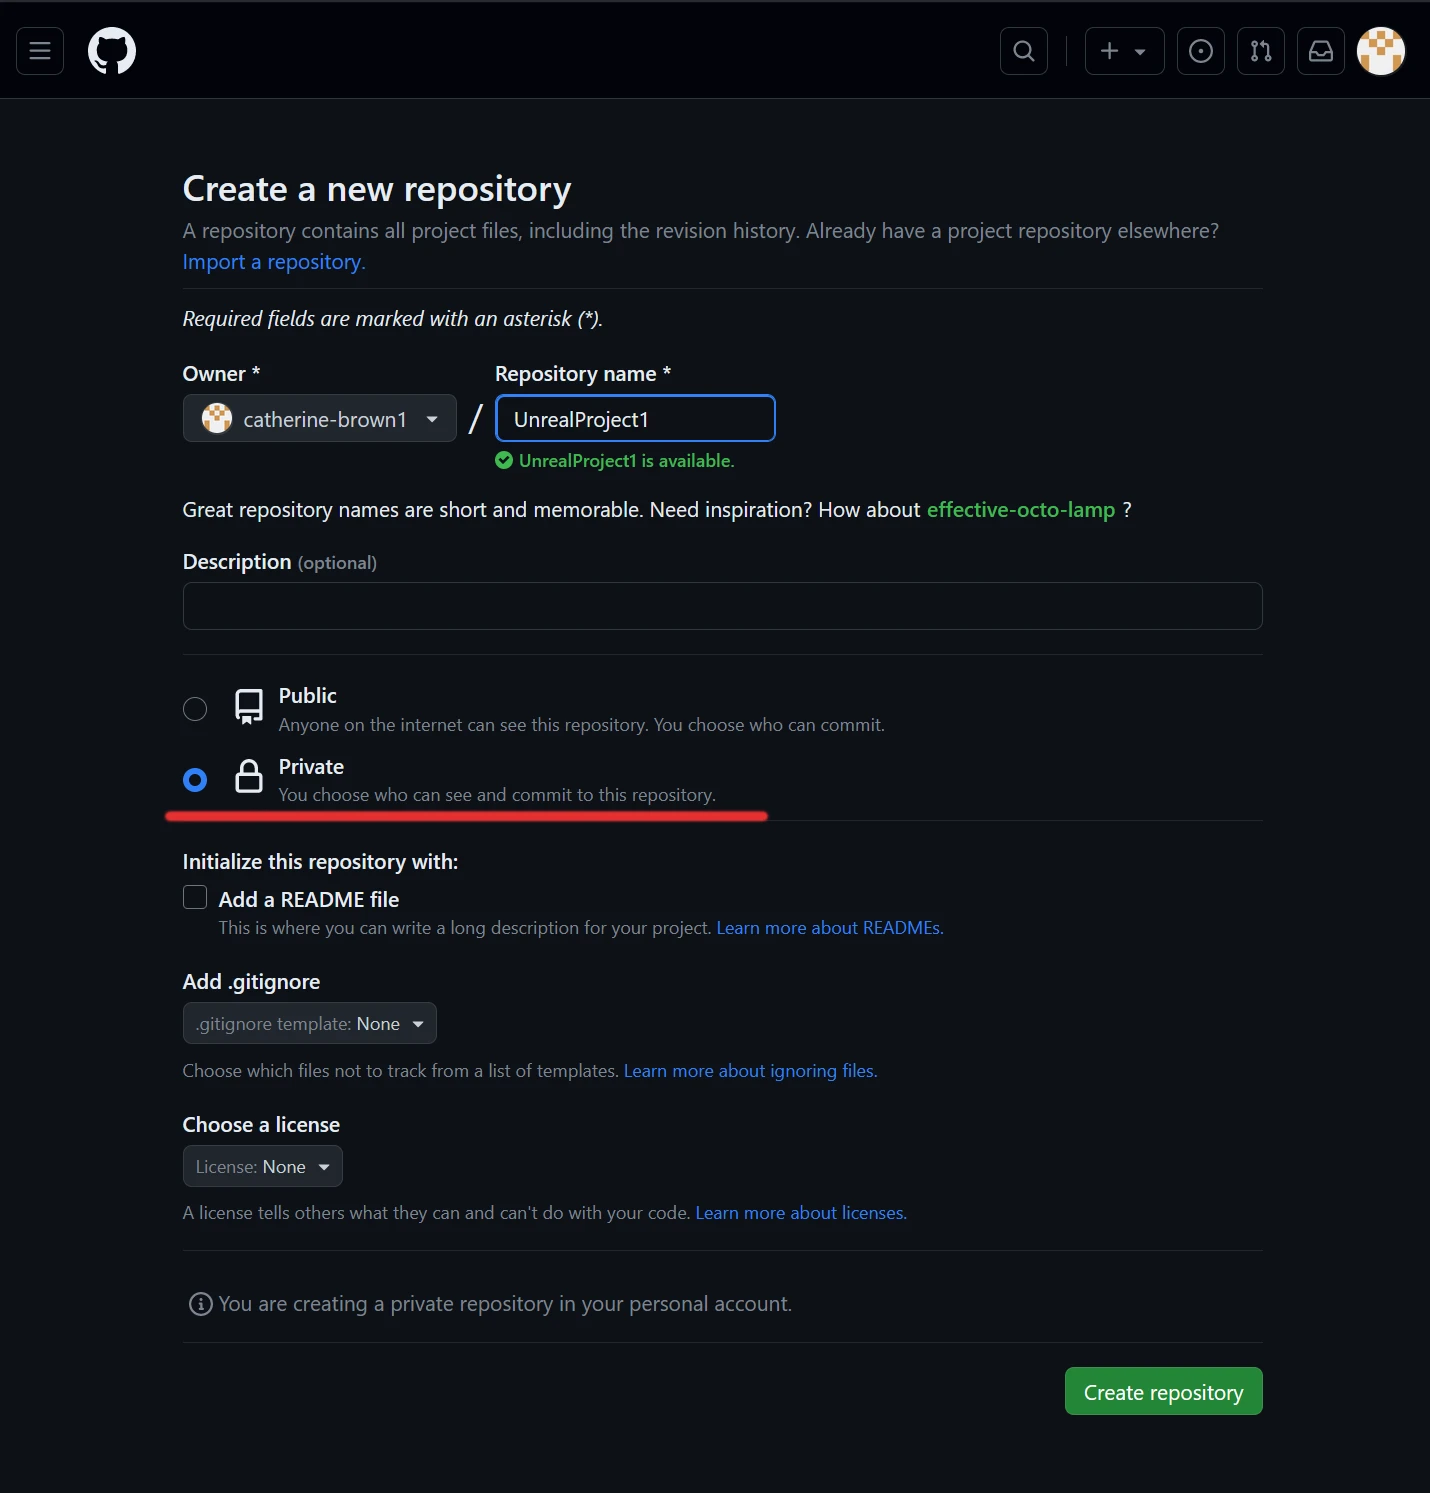Viewport: 1430px width, 1493px height.
Task: Click the Create repository button
Action: [x=1163, y=1391]
